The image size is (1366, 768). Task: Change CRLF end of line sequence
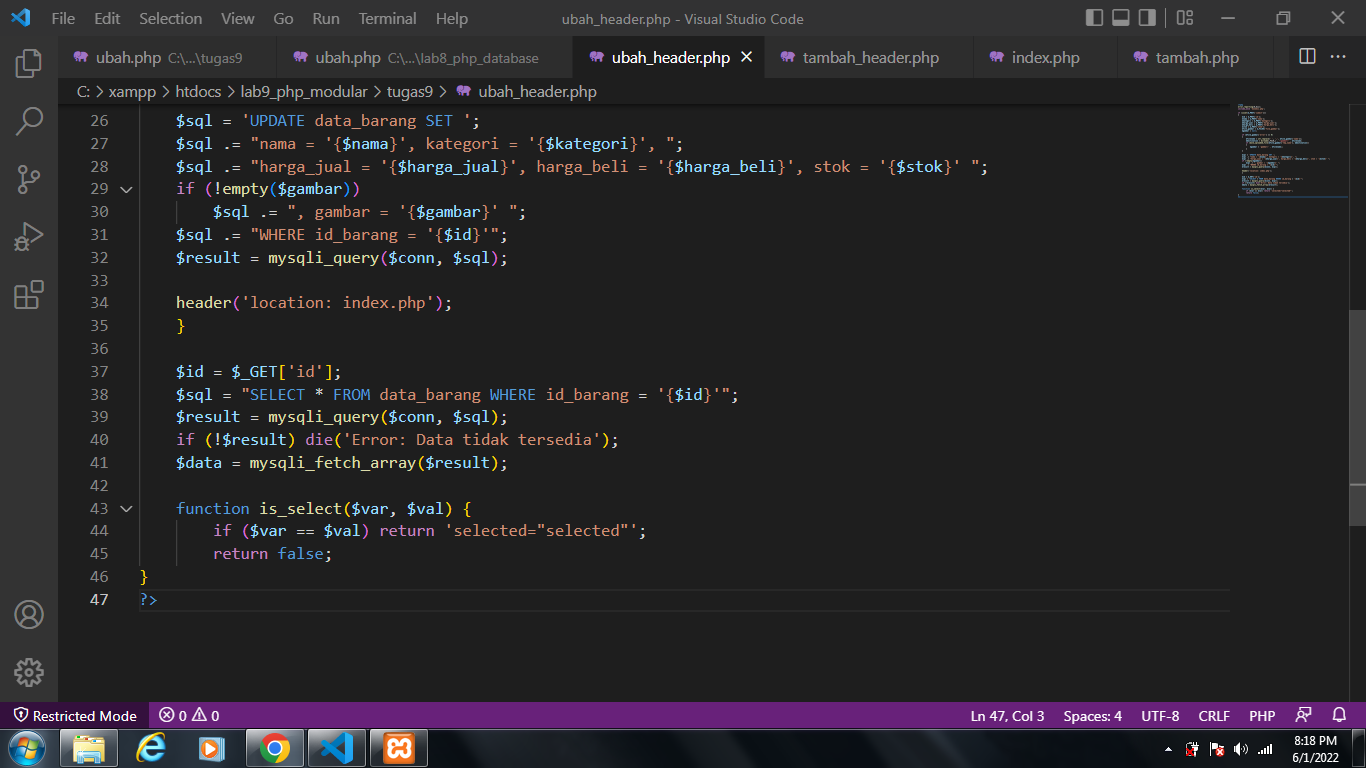(x=1214, y=716)
